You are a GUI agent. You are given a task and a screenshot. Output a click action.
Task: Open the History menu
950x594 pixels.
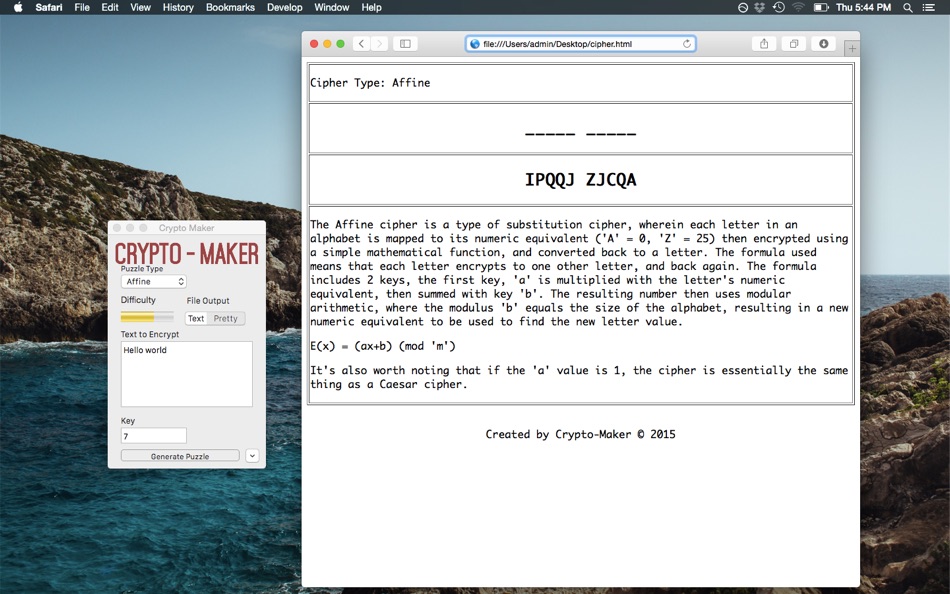(x=178, y=7)
